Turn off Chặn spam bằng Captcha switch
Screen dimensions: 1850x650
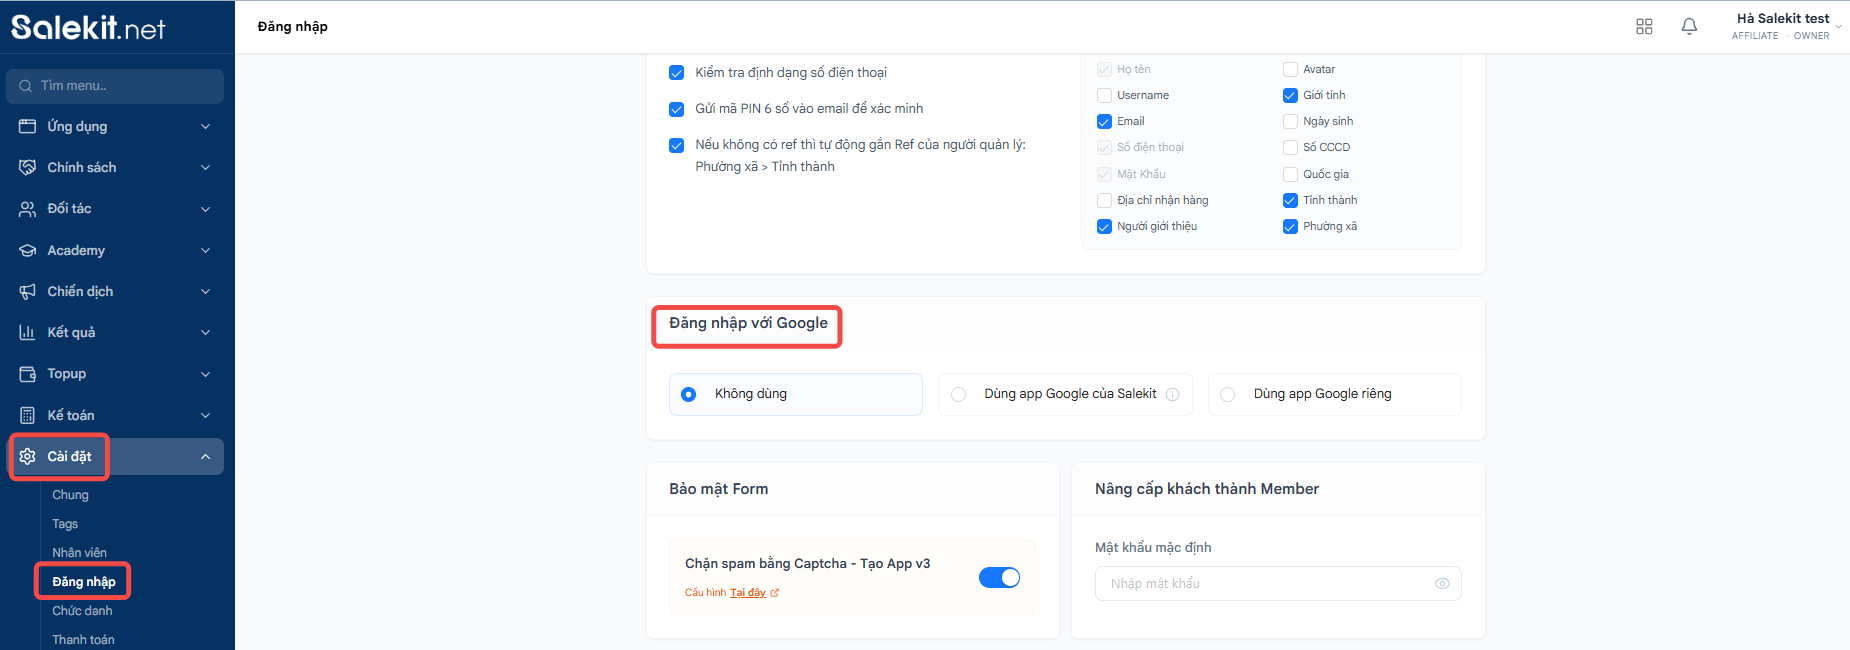click(999, 577)
